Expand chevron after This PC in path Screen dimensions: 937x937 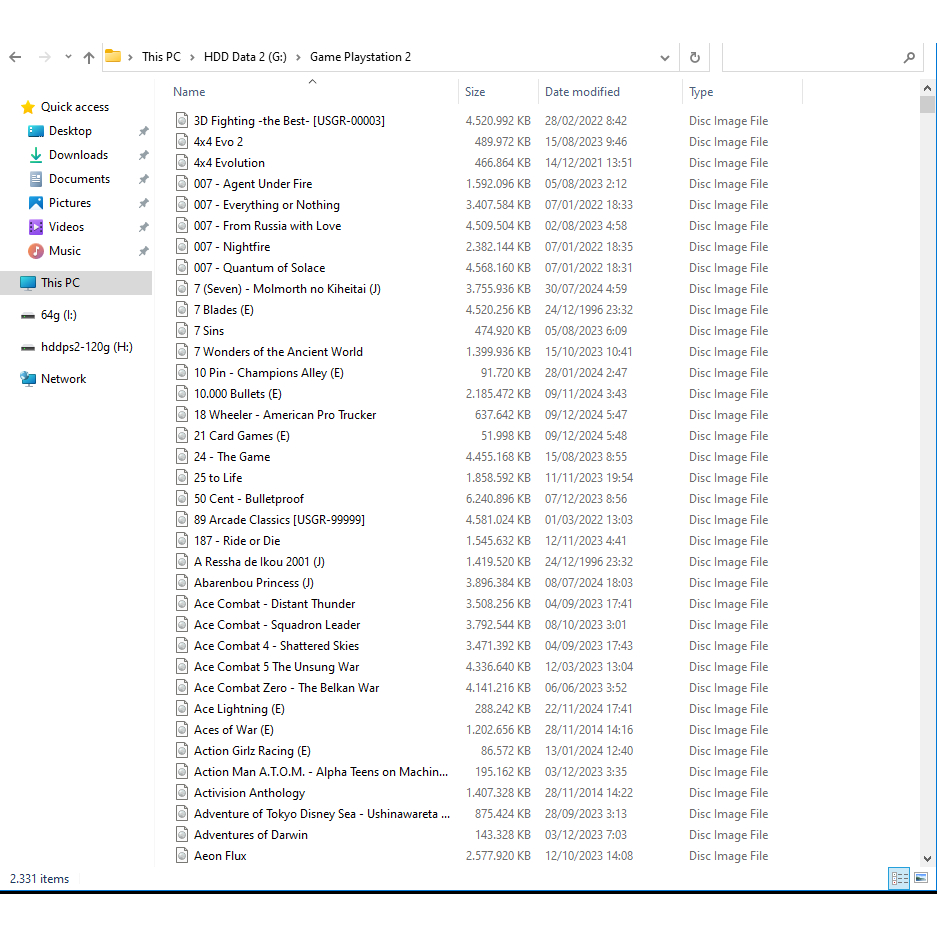click(x=192, y=57)
